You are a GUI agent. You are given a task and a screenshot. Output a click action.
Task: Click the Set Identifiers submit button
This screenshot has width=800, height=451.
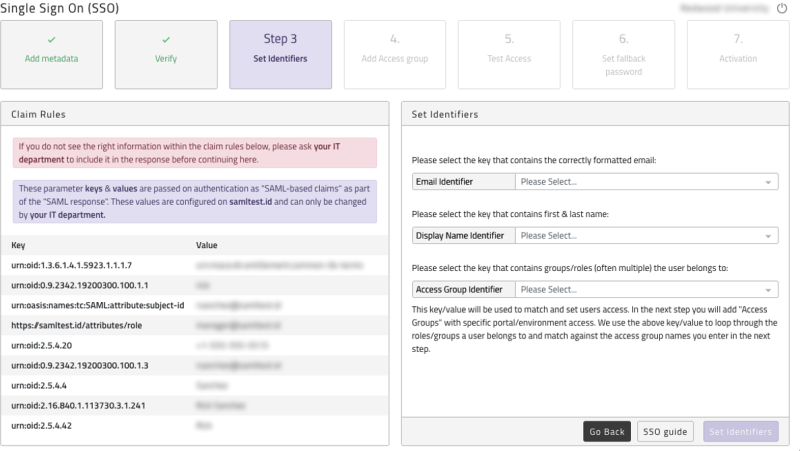[x=740, y=432]
